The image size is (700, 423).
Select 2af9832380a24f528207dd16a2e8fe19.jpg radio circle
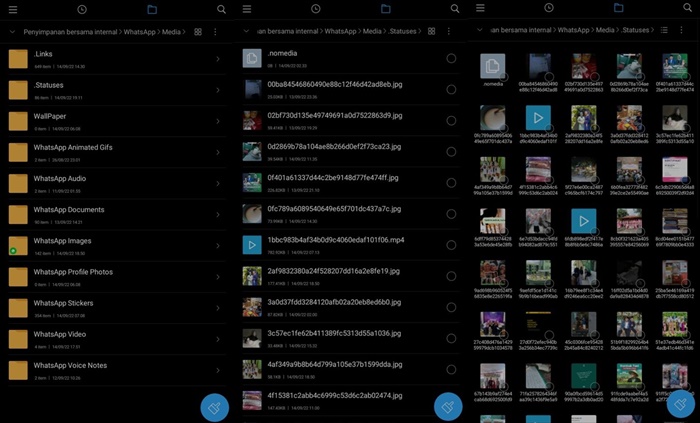click(451, 276)
